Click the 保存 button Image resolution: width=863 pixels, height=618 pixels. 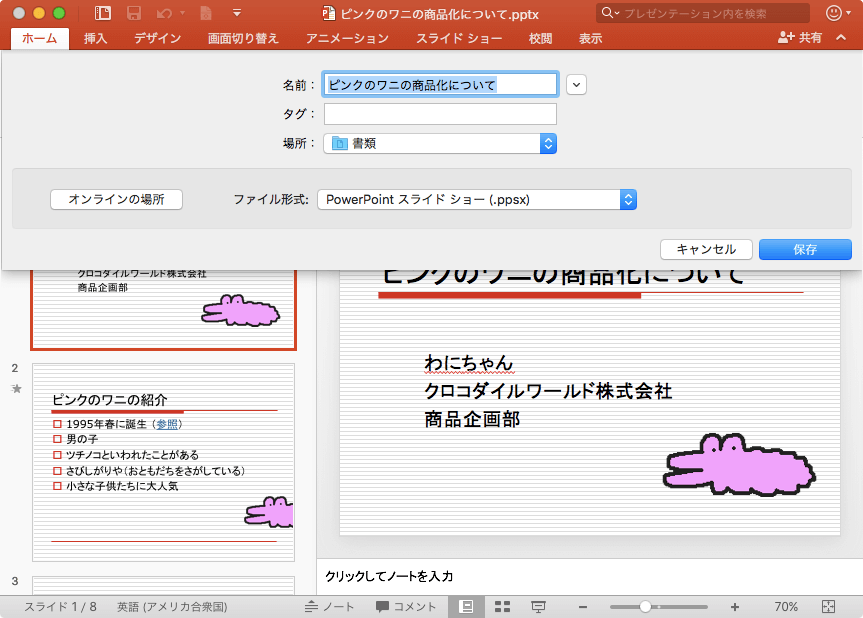click(x=805, y=249)
